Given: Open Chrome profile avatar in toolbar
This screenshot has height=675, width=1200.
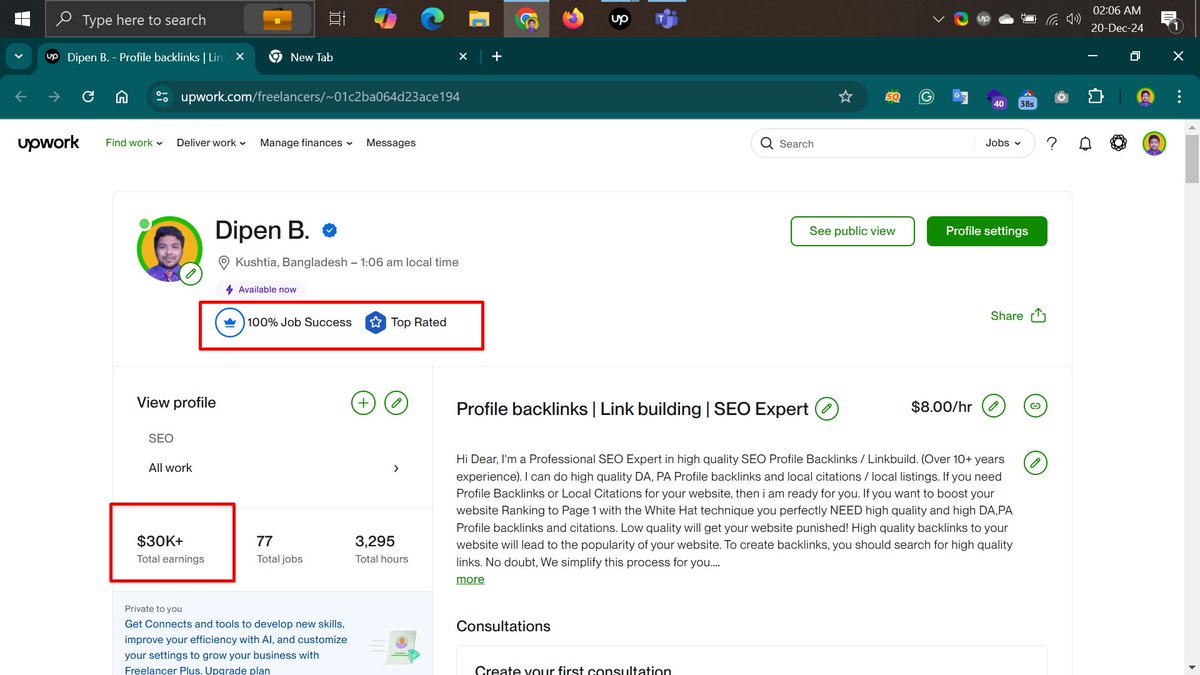Looking at the screenshot, I should [x=1146, y=97].
